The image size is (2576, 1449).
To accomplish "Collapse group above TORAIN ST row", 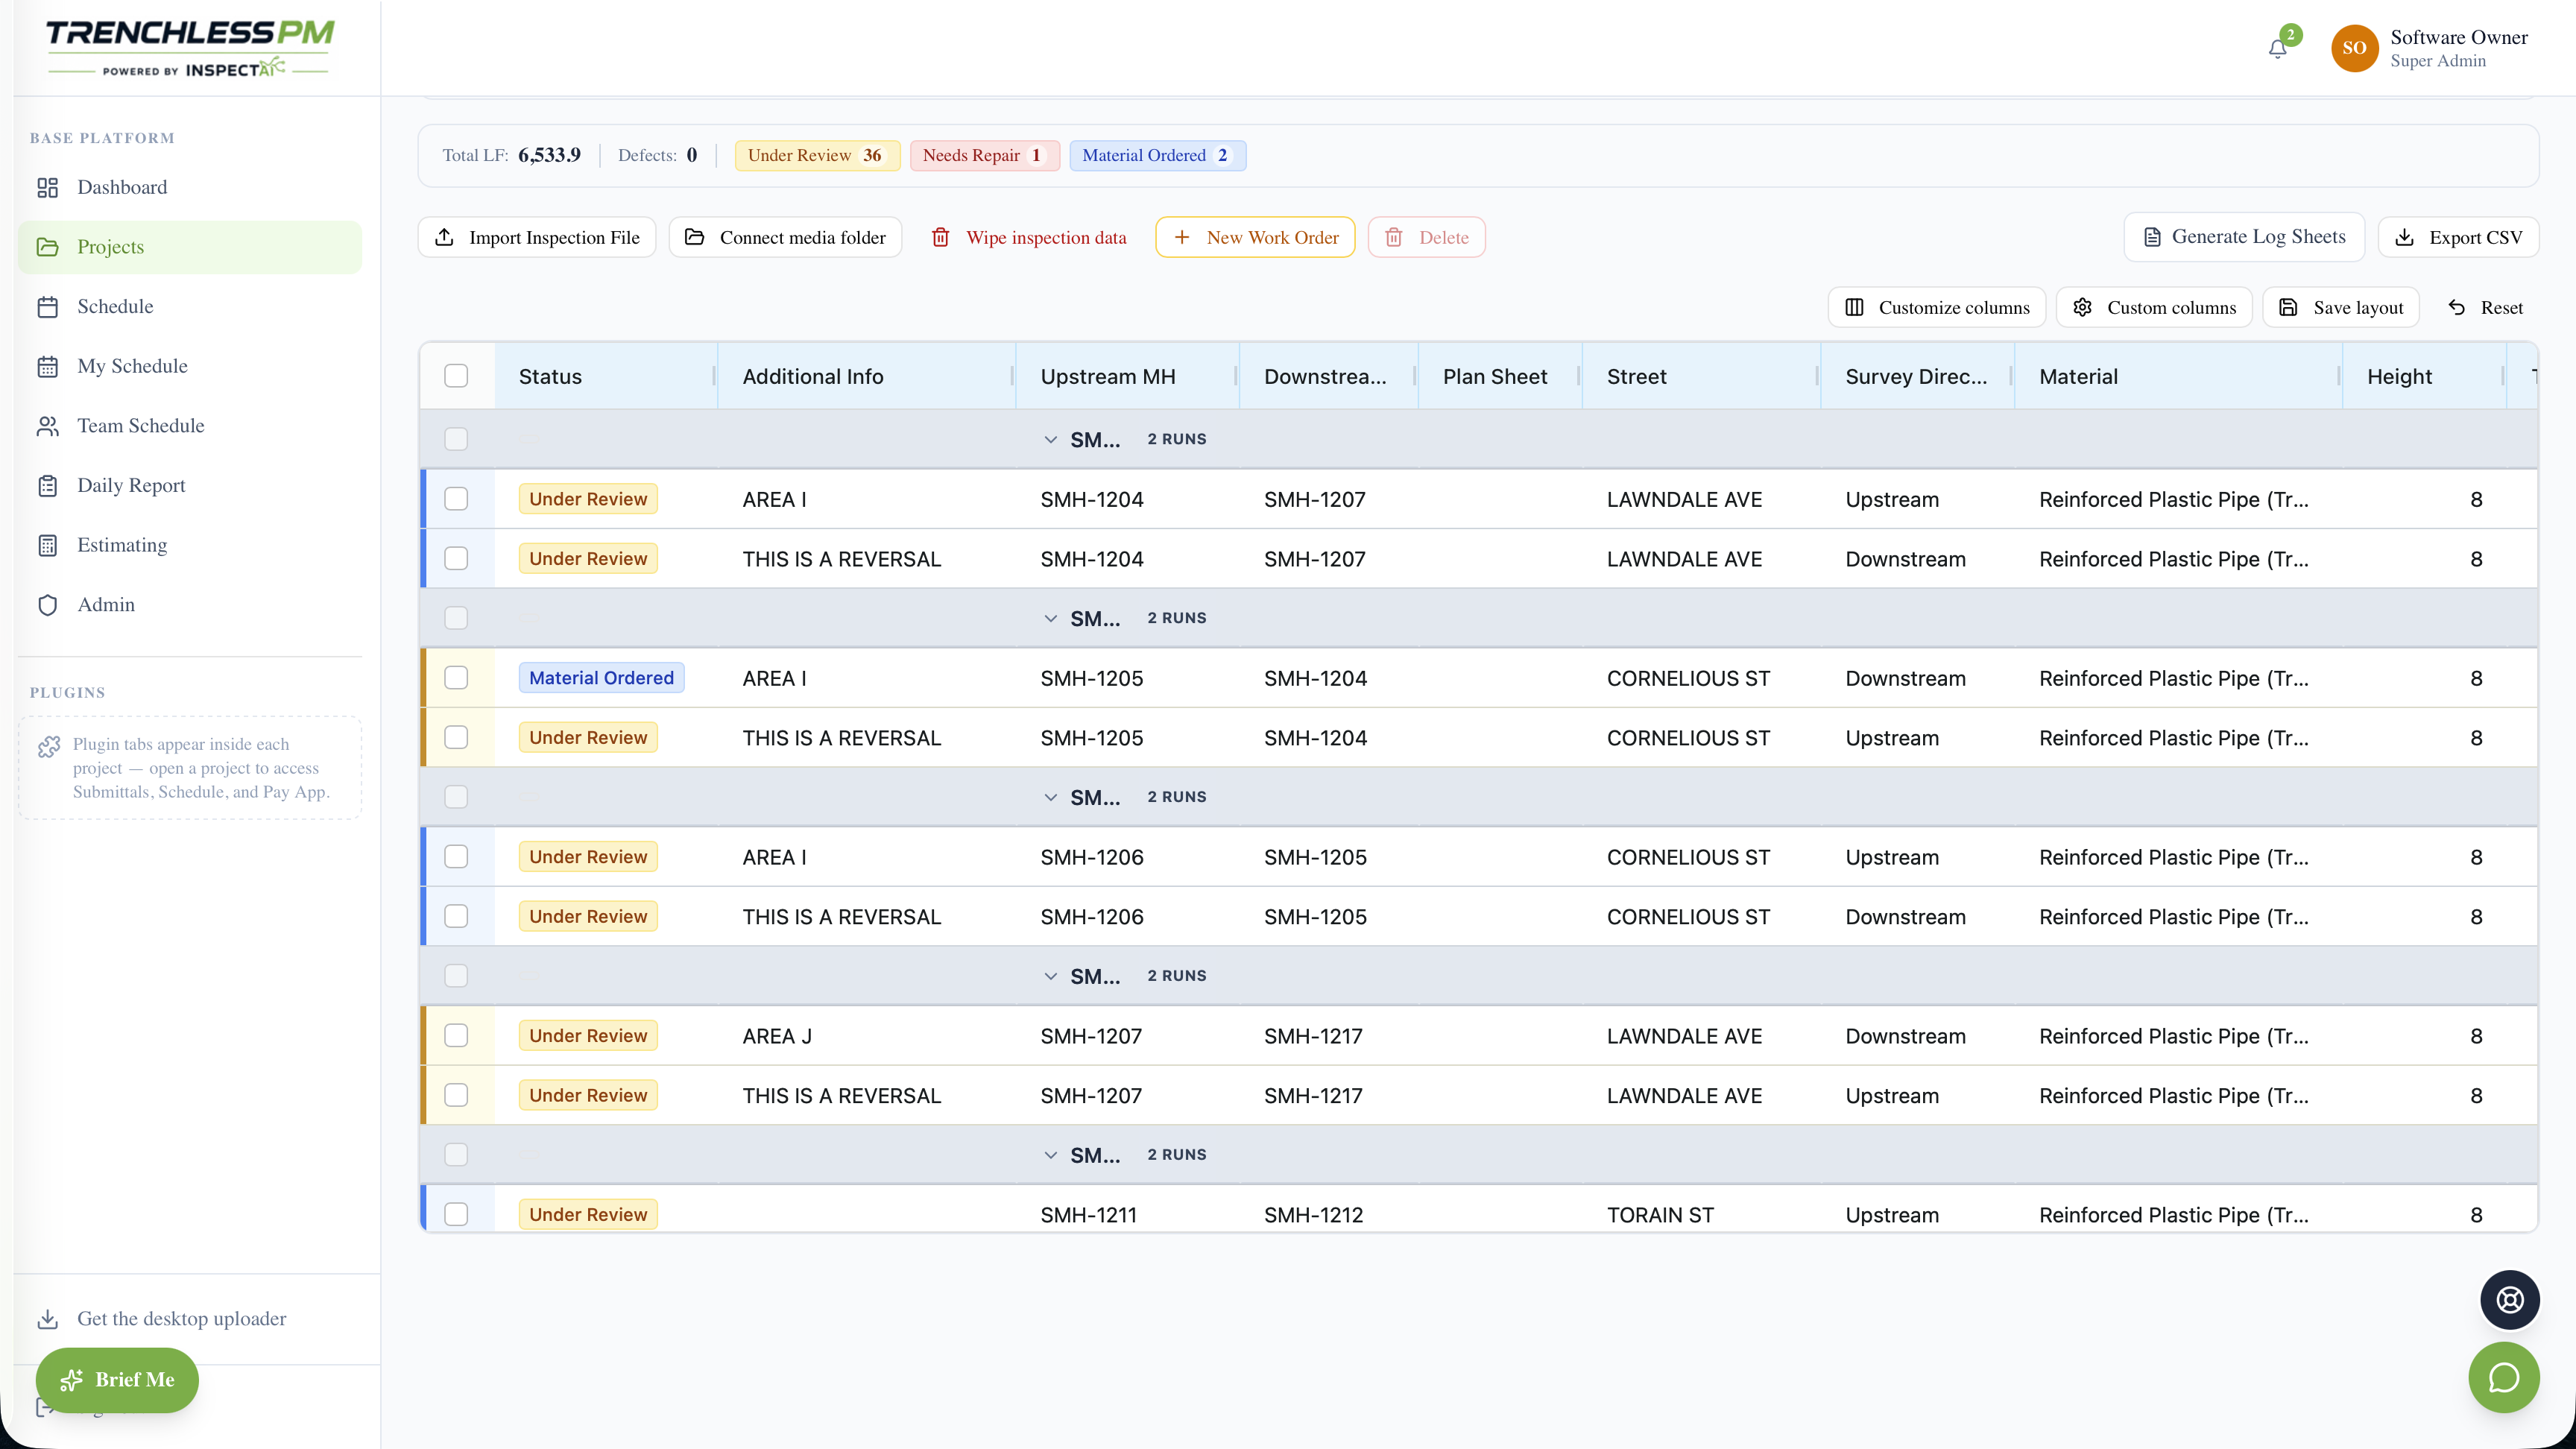I will coord(1050,1155).
